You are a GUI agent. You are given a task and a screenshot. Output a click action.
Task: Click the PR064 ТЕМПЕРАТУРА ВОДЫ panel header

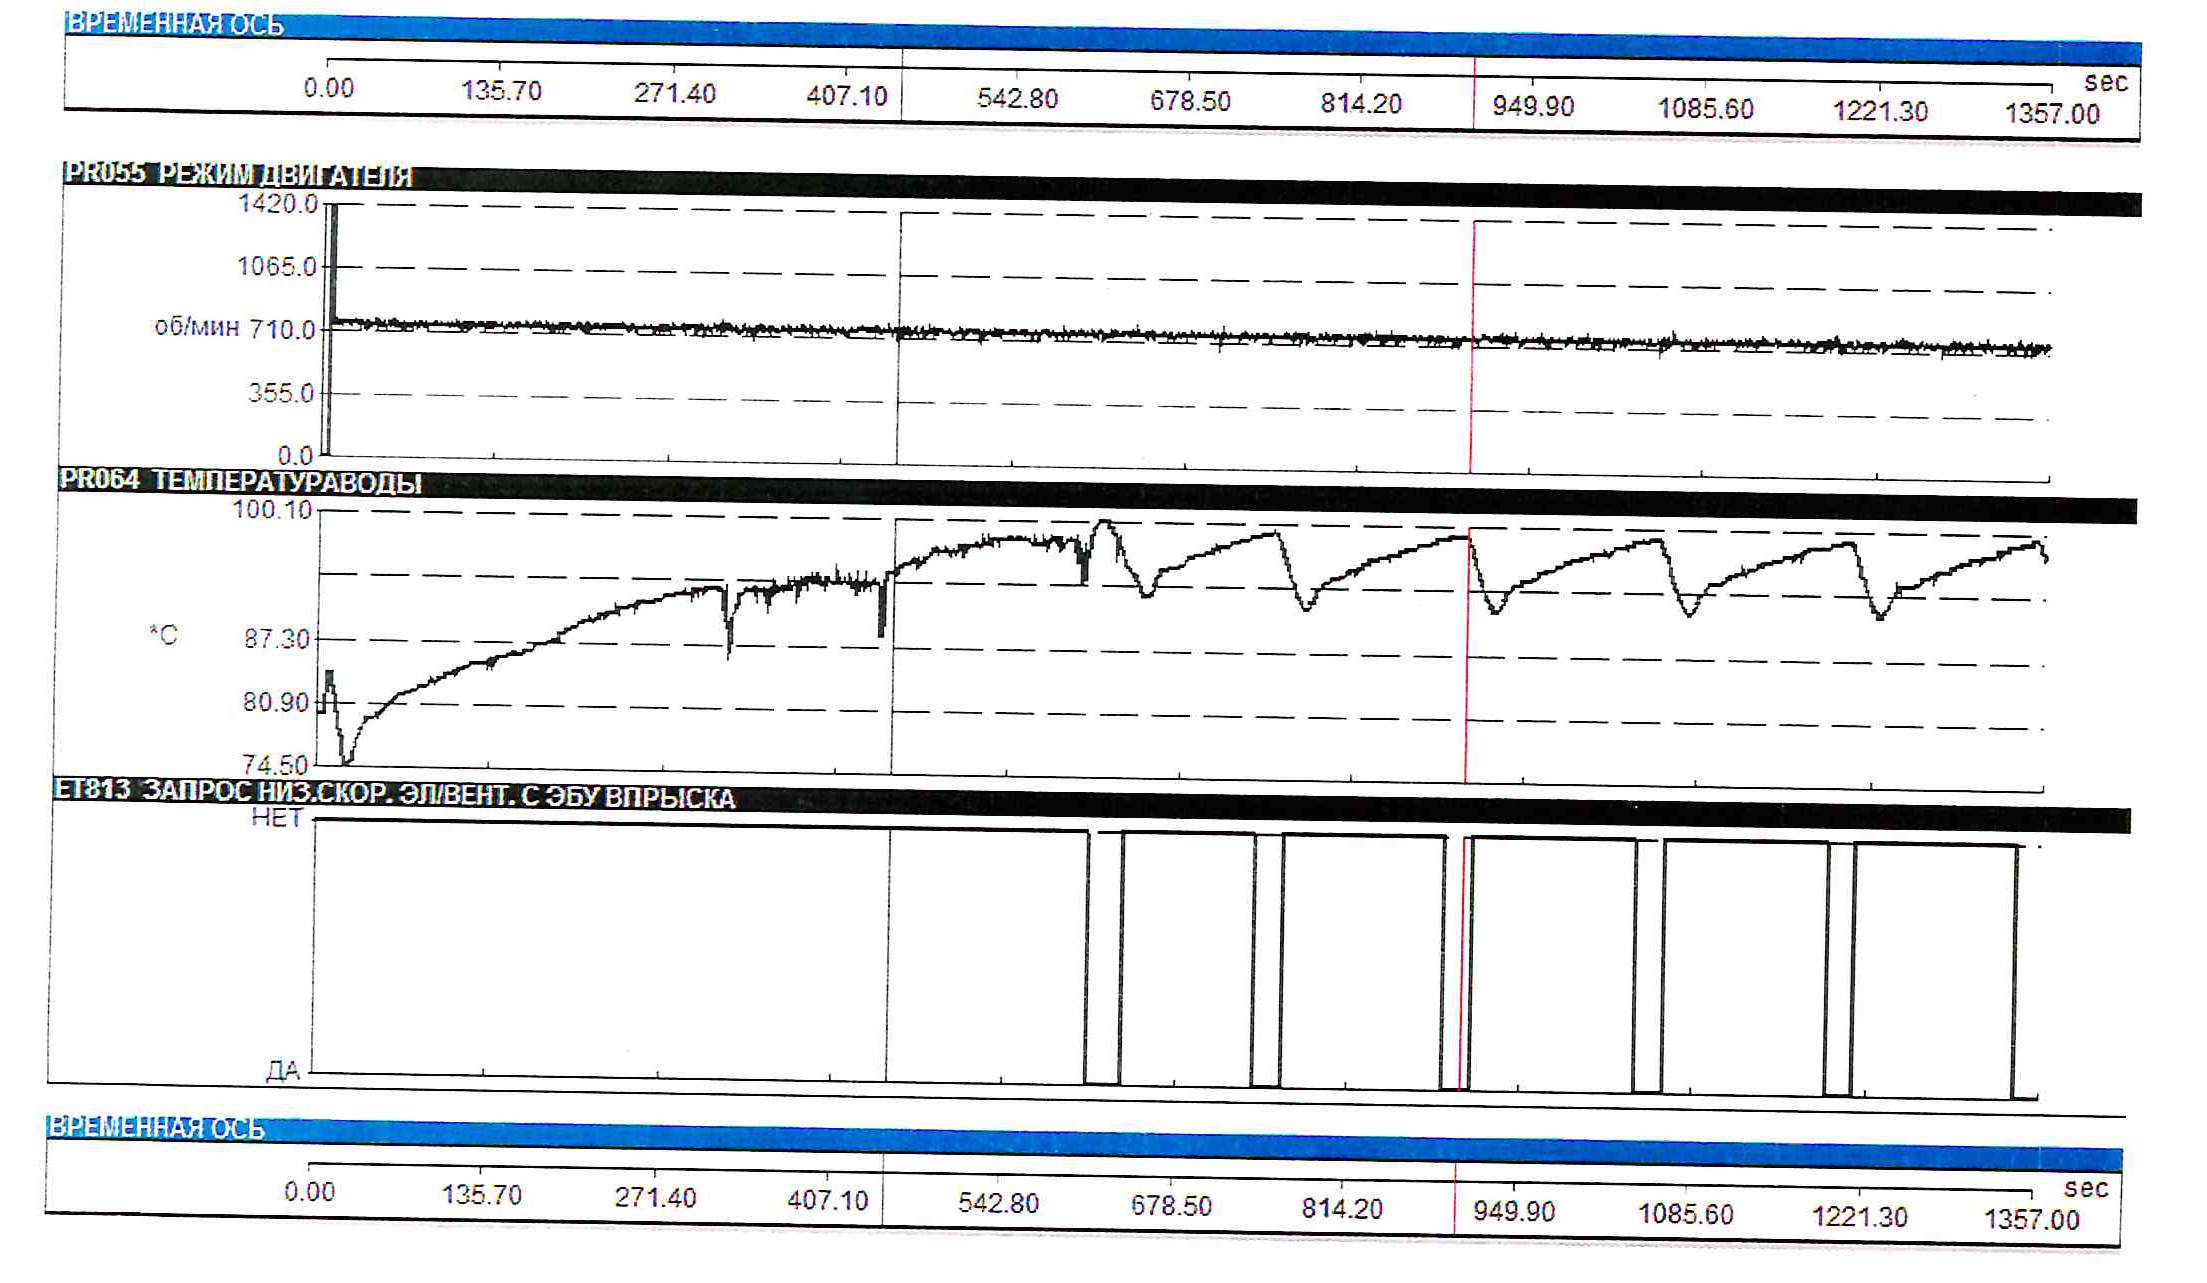[240, 482]
